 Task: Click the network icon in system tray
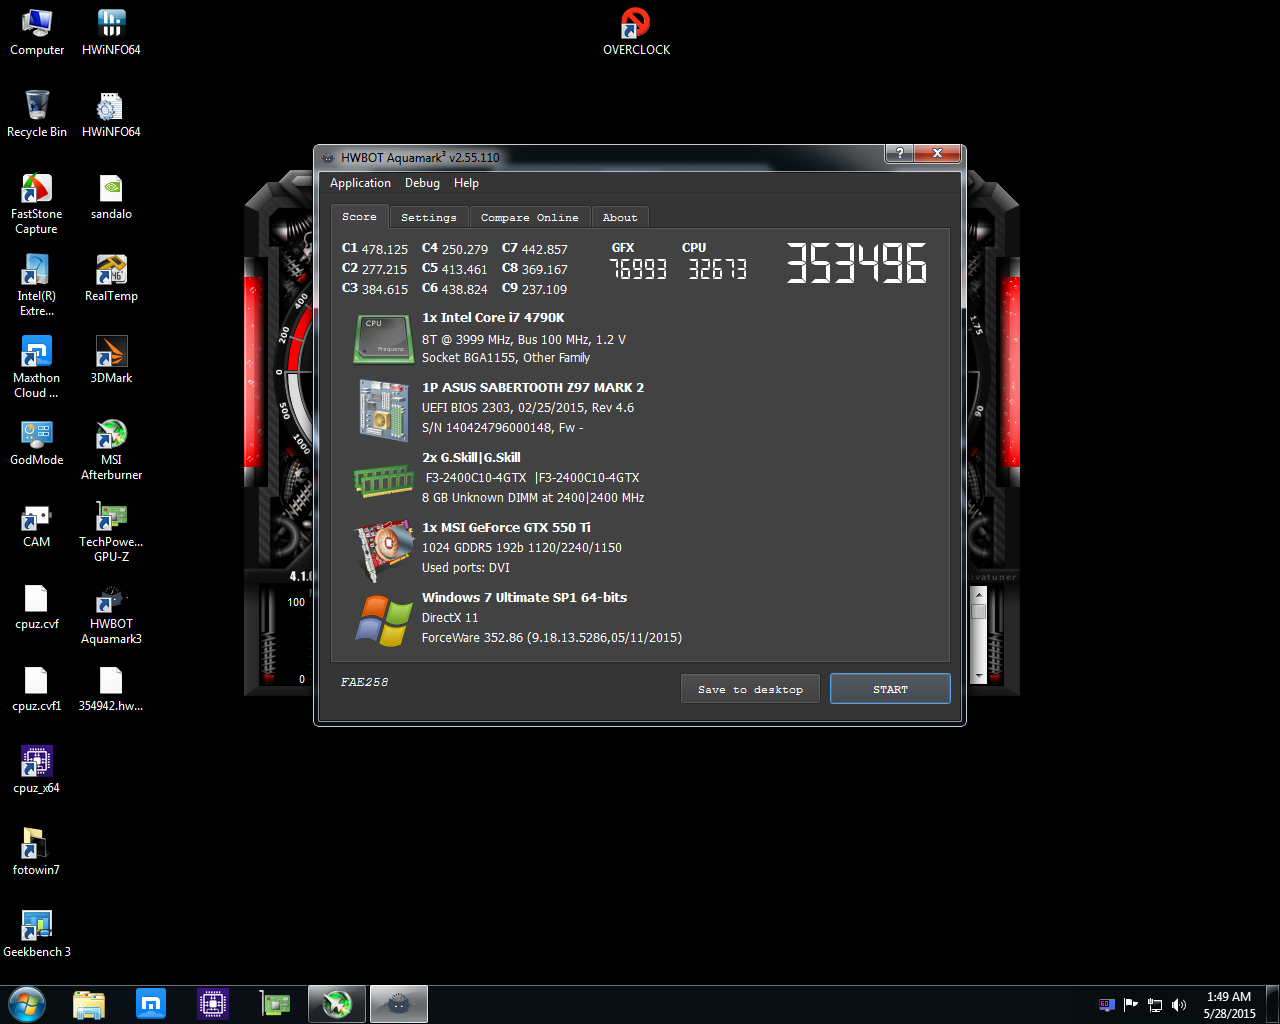(x=1155, y=1005)
